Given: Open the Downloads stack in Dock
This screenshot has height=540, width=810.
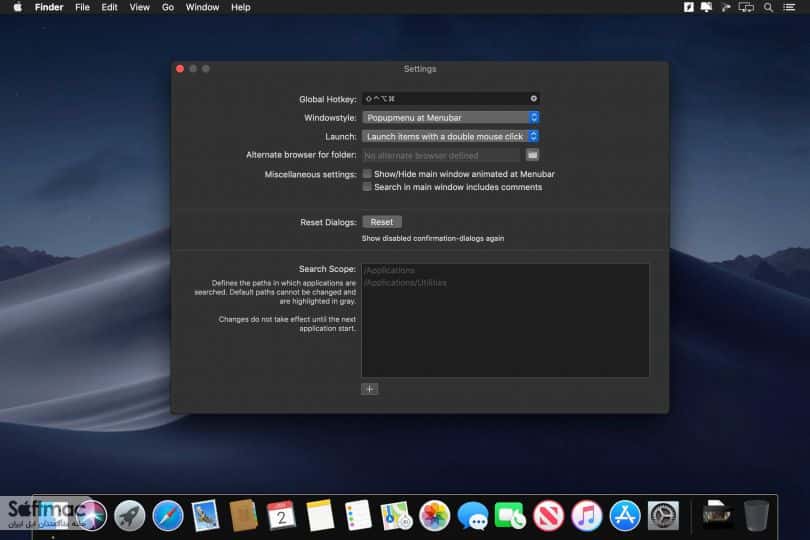Looking at the screenshot, I should (x=717, y=515).
